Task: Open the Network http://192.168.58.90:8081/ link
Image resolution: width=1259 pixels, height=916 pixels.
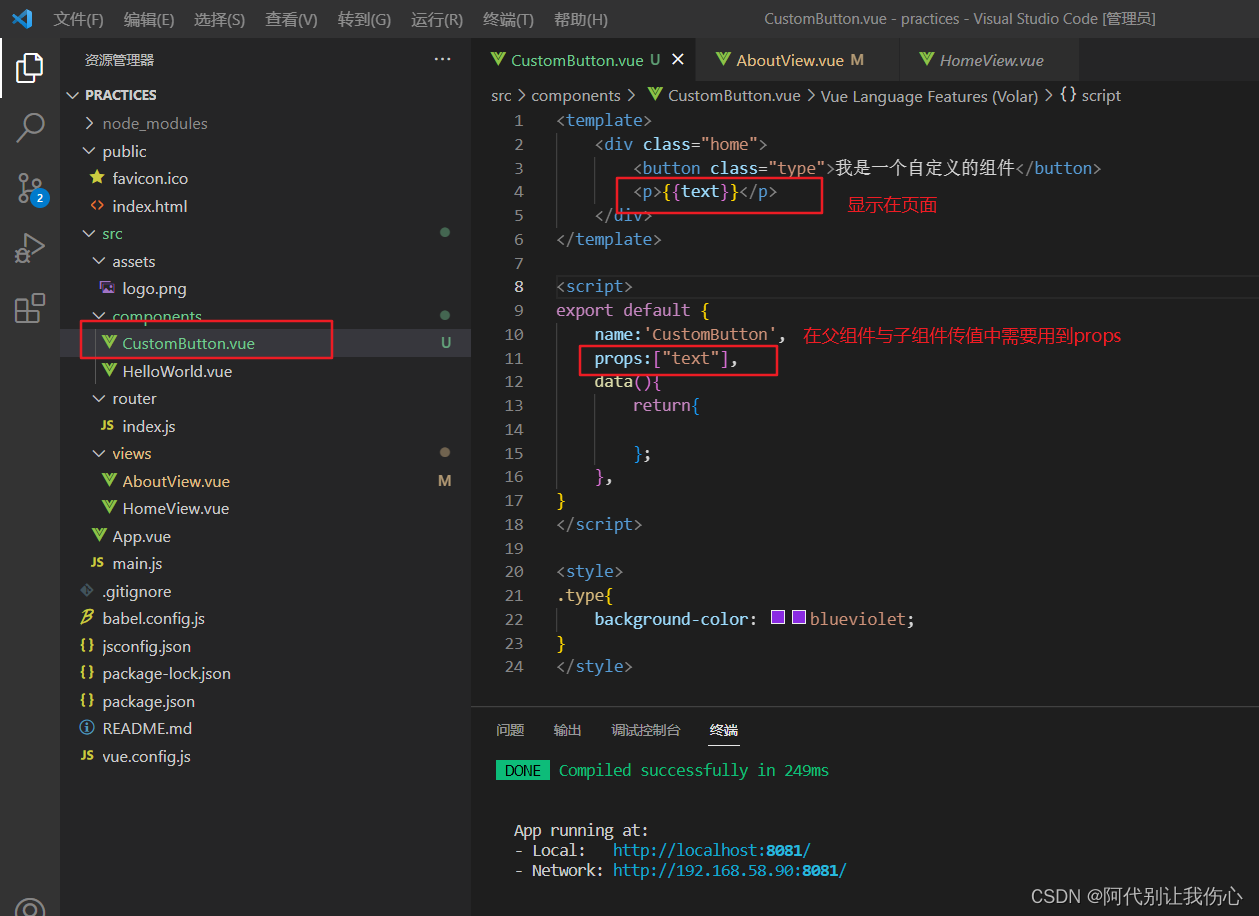Action: pos(729,870)
